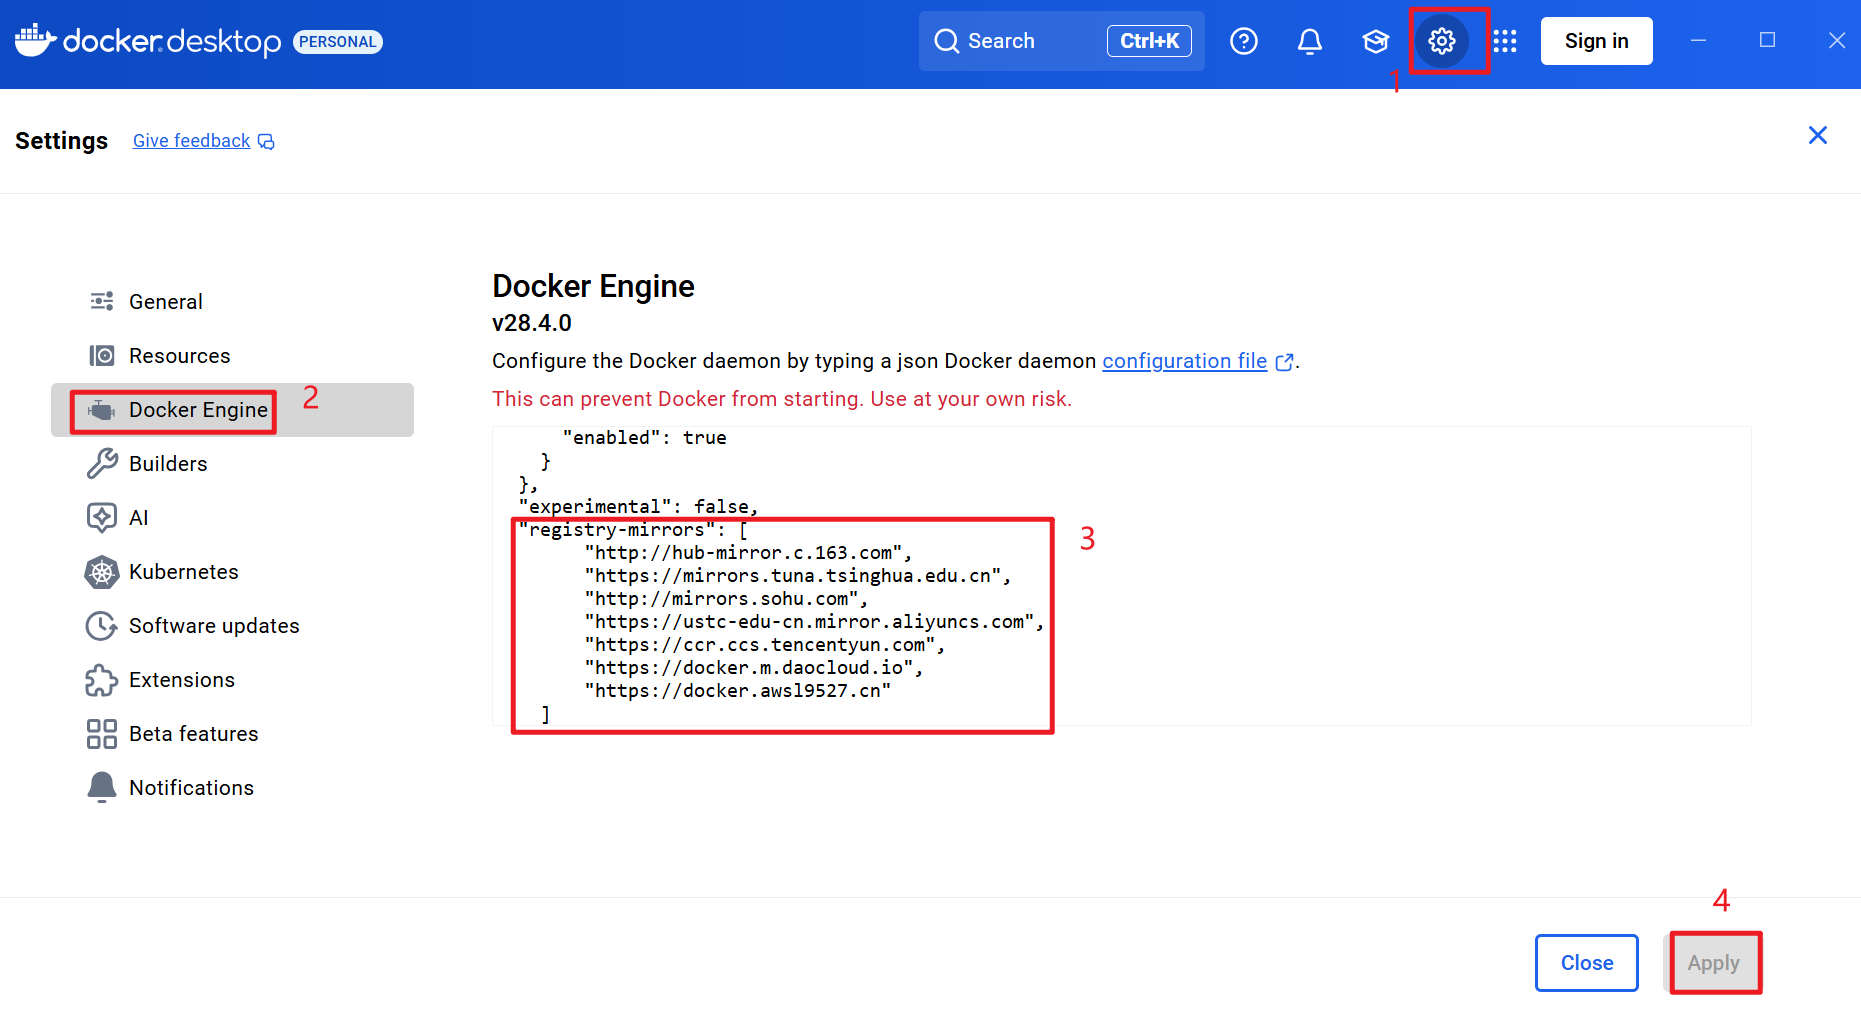
Task: Click the mirrors.tuna.tsinghua.edu.cn line
Action: 797,576
